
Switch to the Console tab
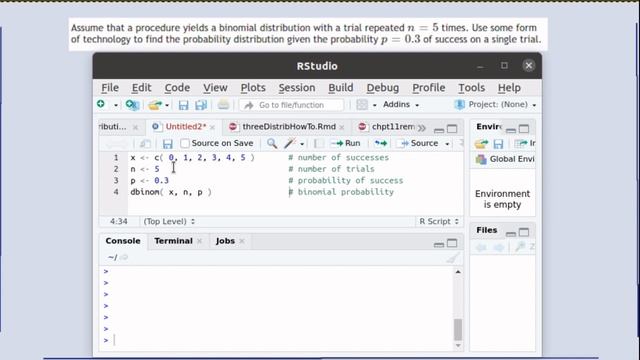(x=123, y=241)
